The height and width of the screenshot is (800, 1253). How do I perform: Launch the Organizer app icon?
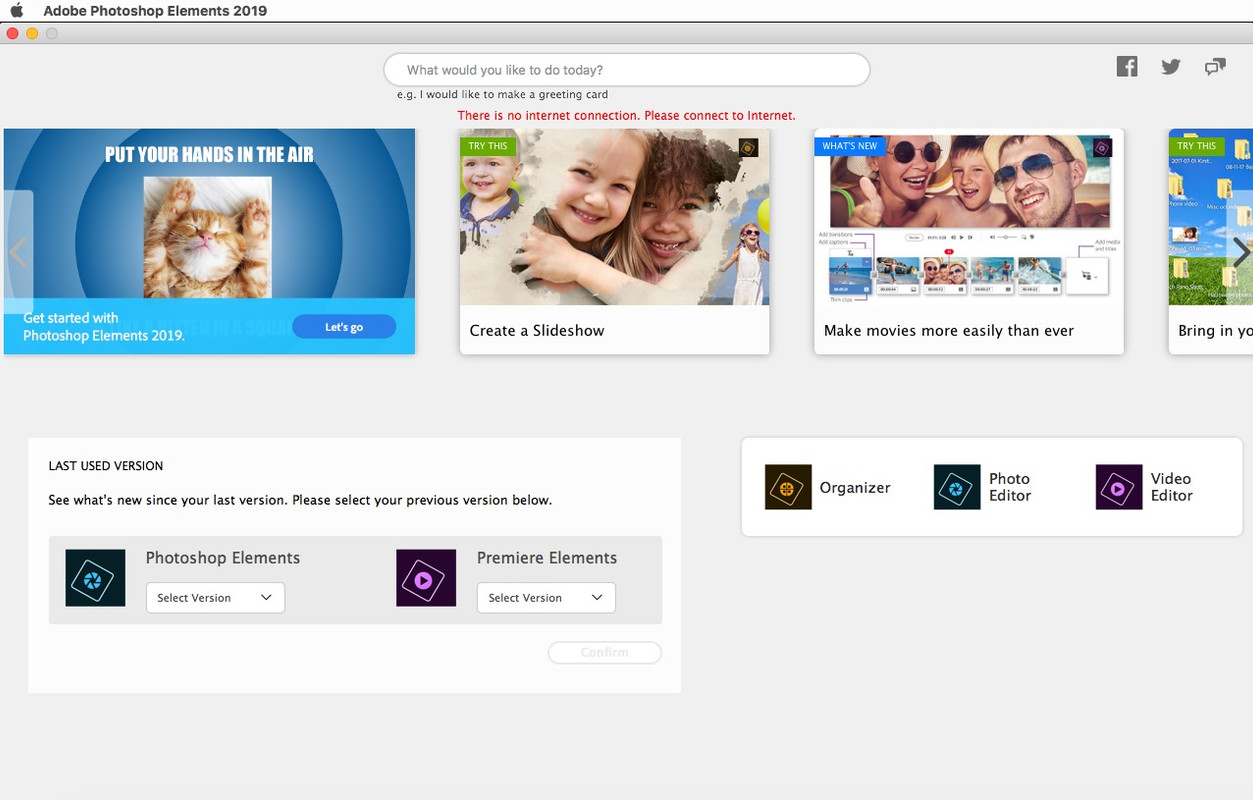click(x=788, y=488)
